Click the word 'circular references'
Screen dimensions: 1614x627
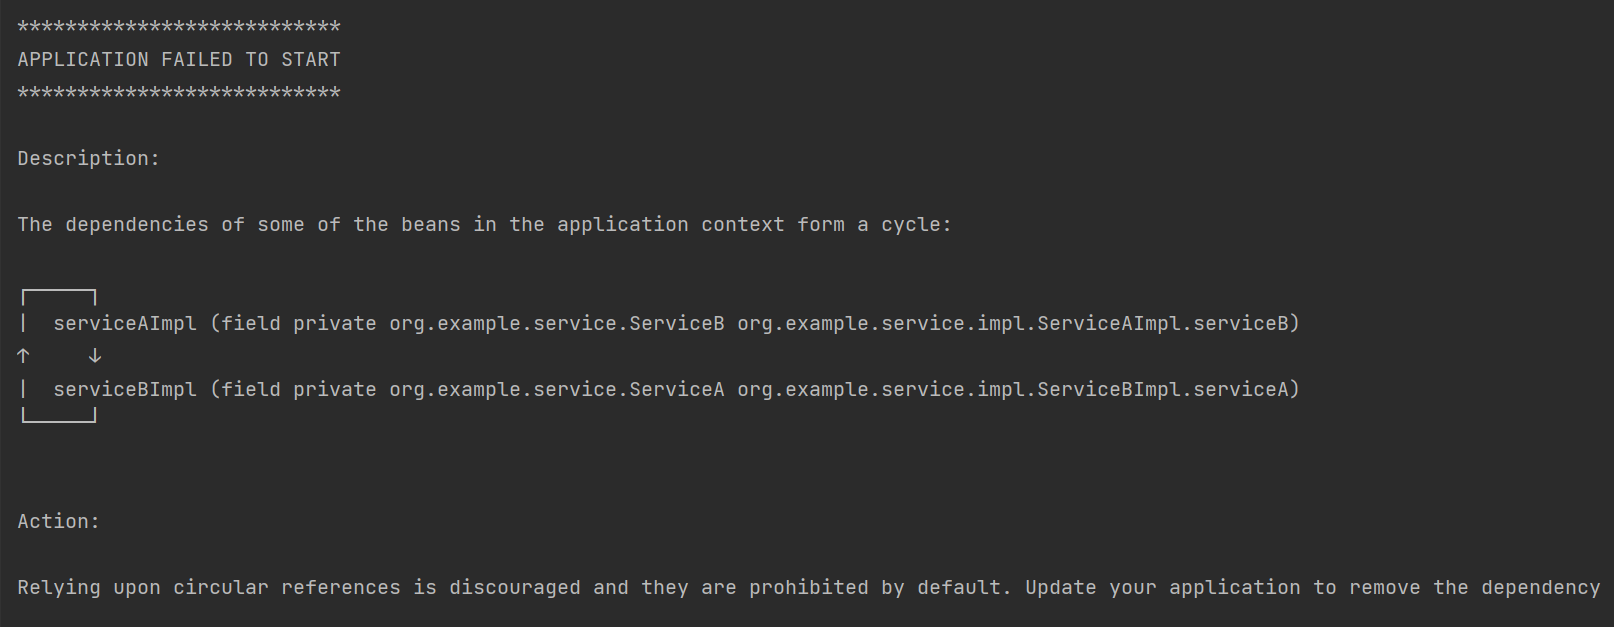click(x=286, y=587)
